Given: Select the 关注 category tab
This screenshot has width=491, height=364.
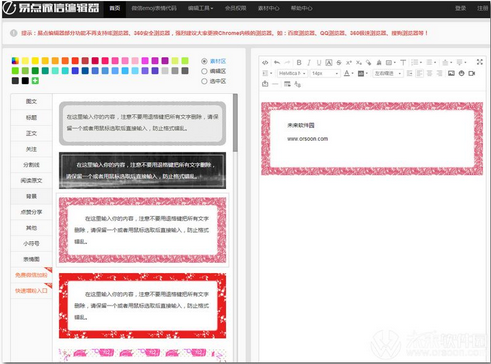Looking at the screenshot, I should tap(31, 149).
